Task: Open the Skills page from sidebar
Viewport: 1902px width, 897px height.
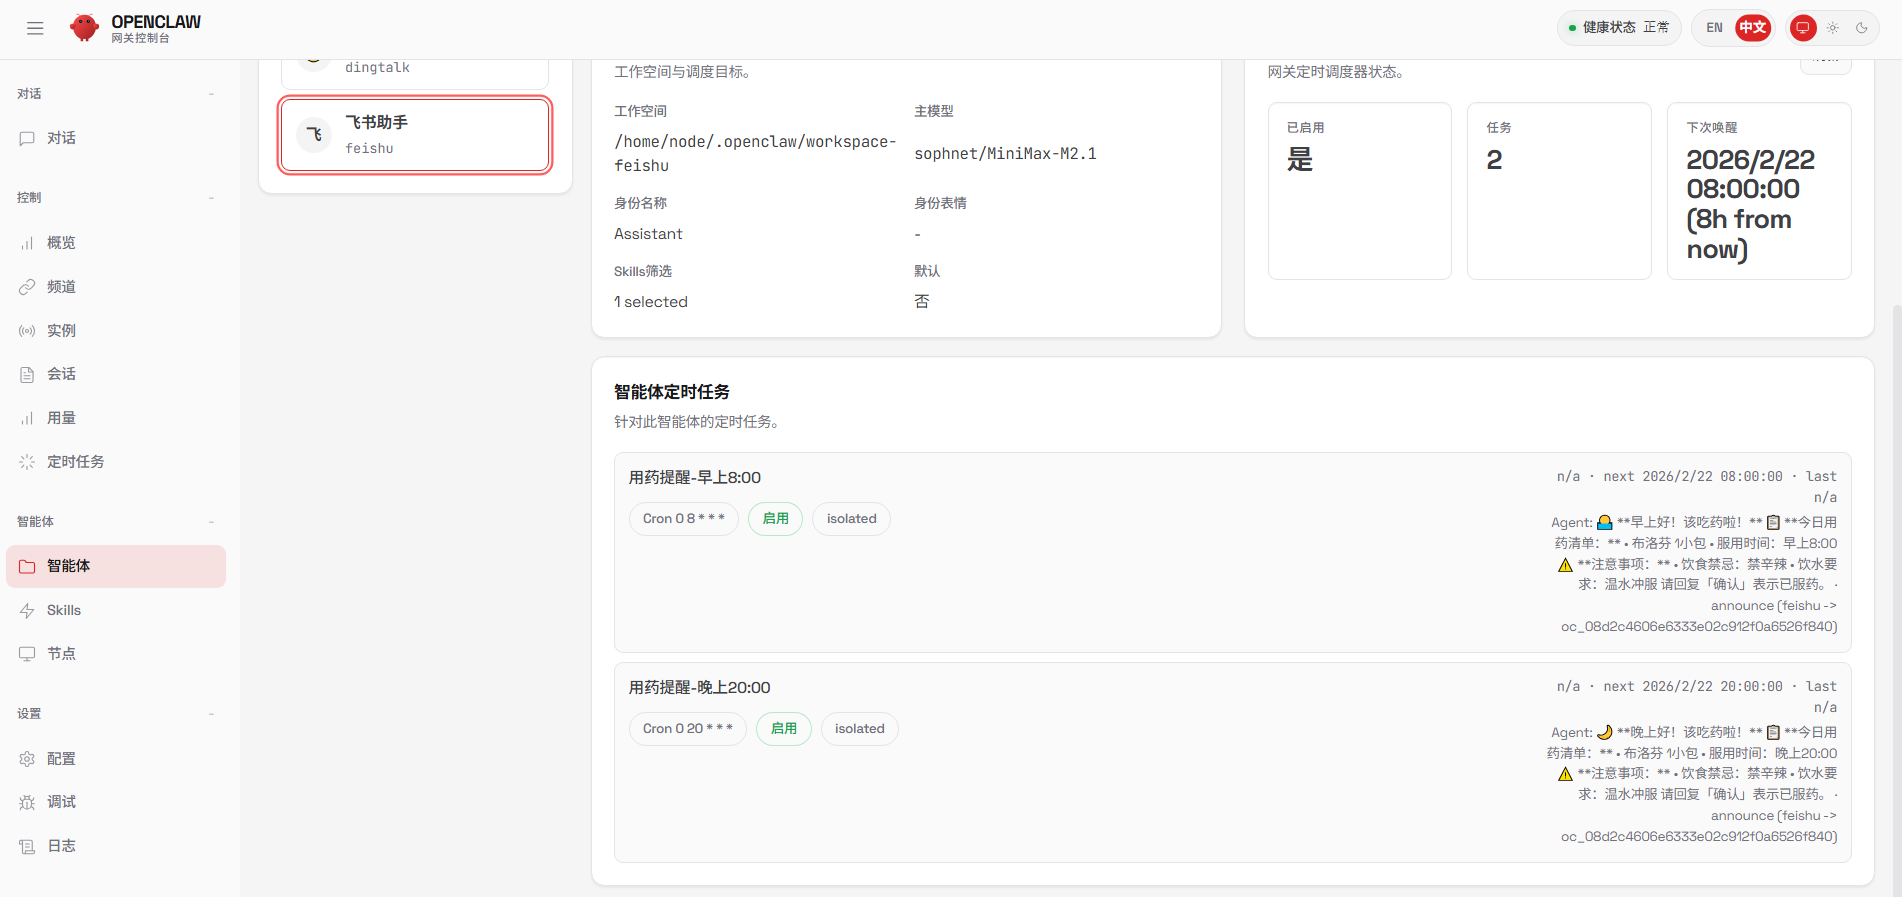Action: coord(63,610)
